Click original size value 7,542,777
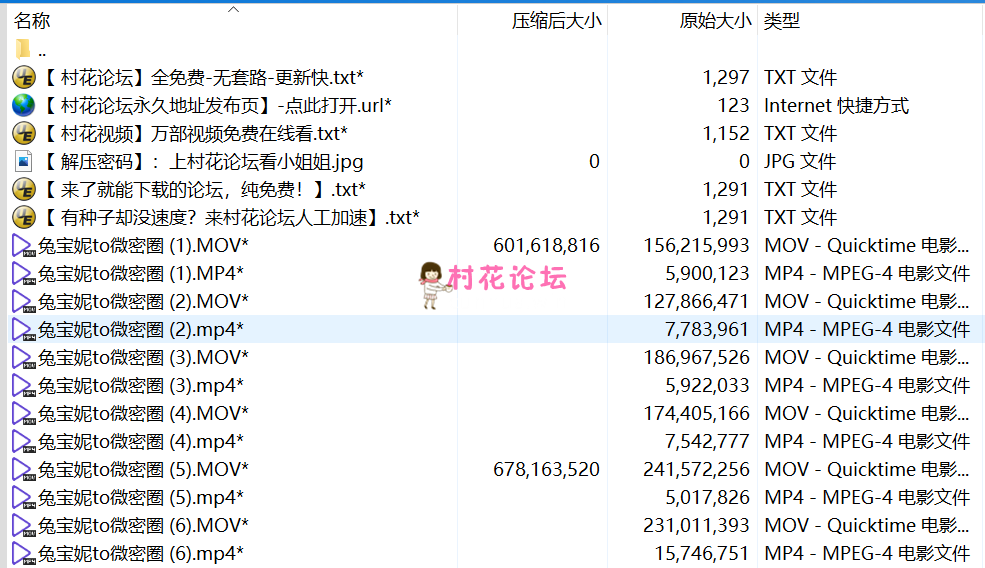This screenshot has width=985, height=568. pos(707,441)
